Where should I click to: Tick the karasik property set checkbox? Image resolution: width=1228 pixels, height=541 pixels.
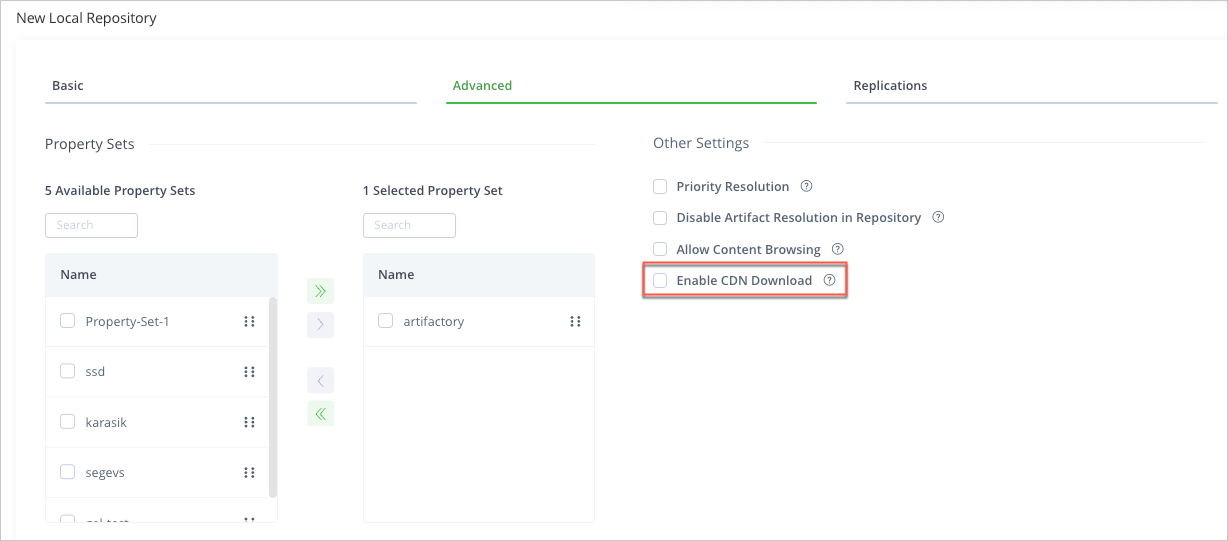pyautogui.click(x=68, y=422)
